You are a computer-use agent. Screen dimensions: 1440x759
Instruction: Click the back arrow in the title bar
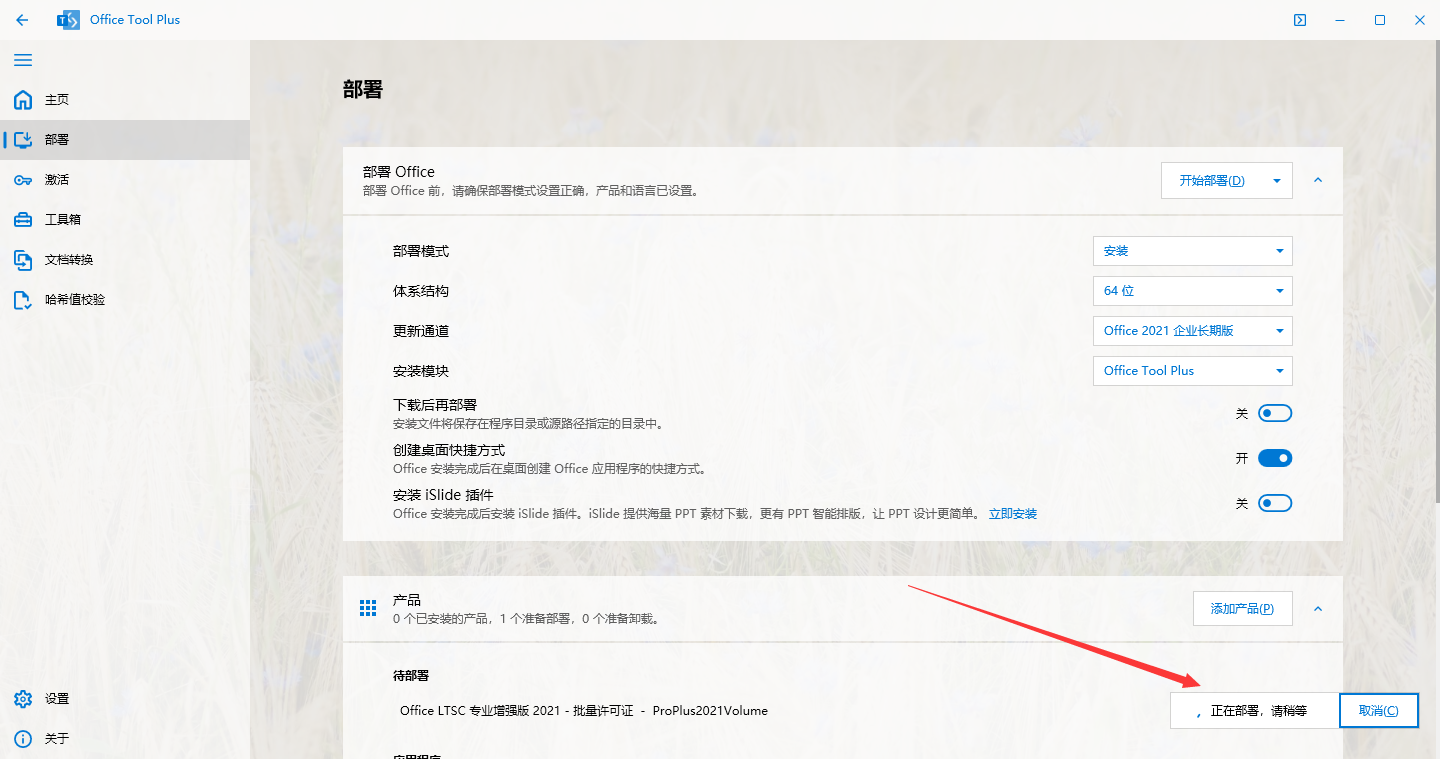(x=22, y=19)
